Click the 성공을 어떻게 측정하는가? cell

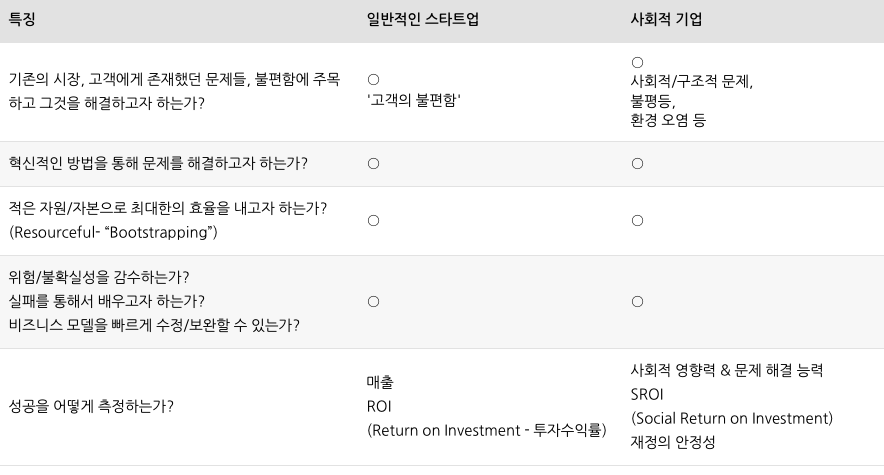tap(91, 406)
